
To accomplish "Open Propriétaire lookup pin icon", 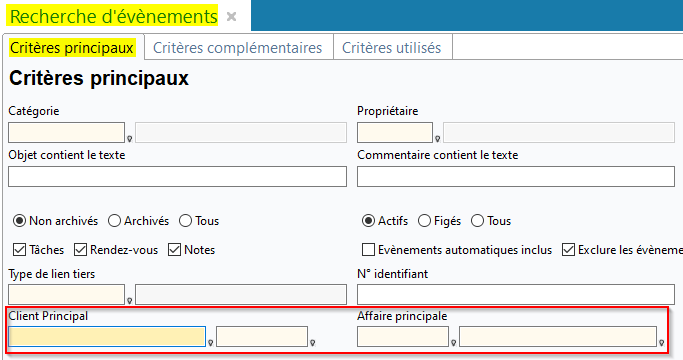I will tap(437, 139).
